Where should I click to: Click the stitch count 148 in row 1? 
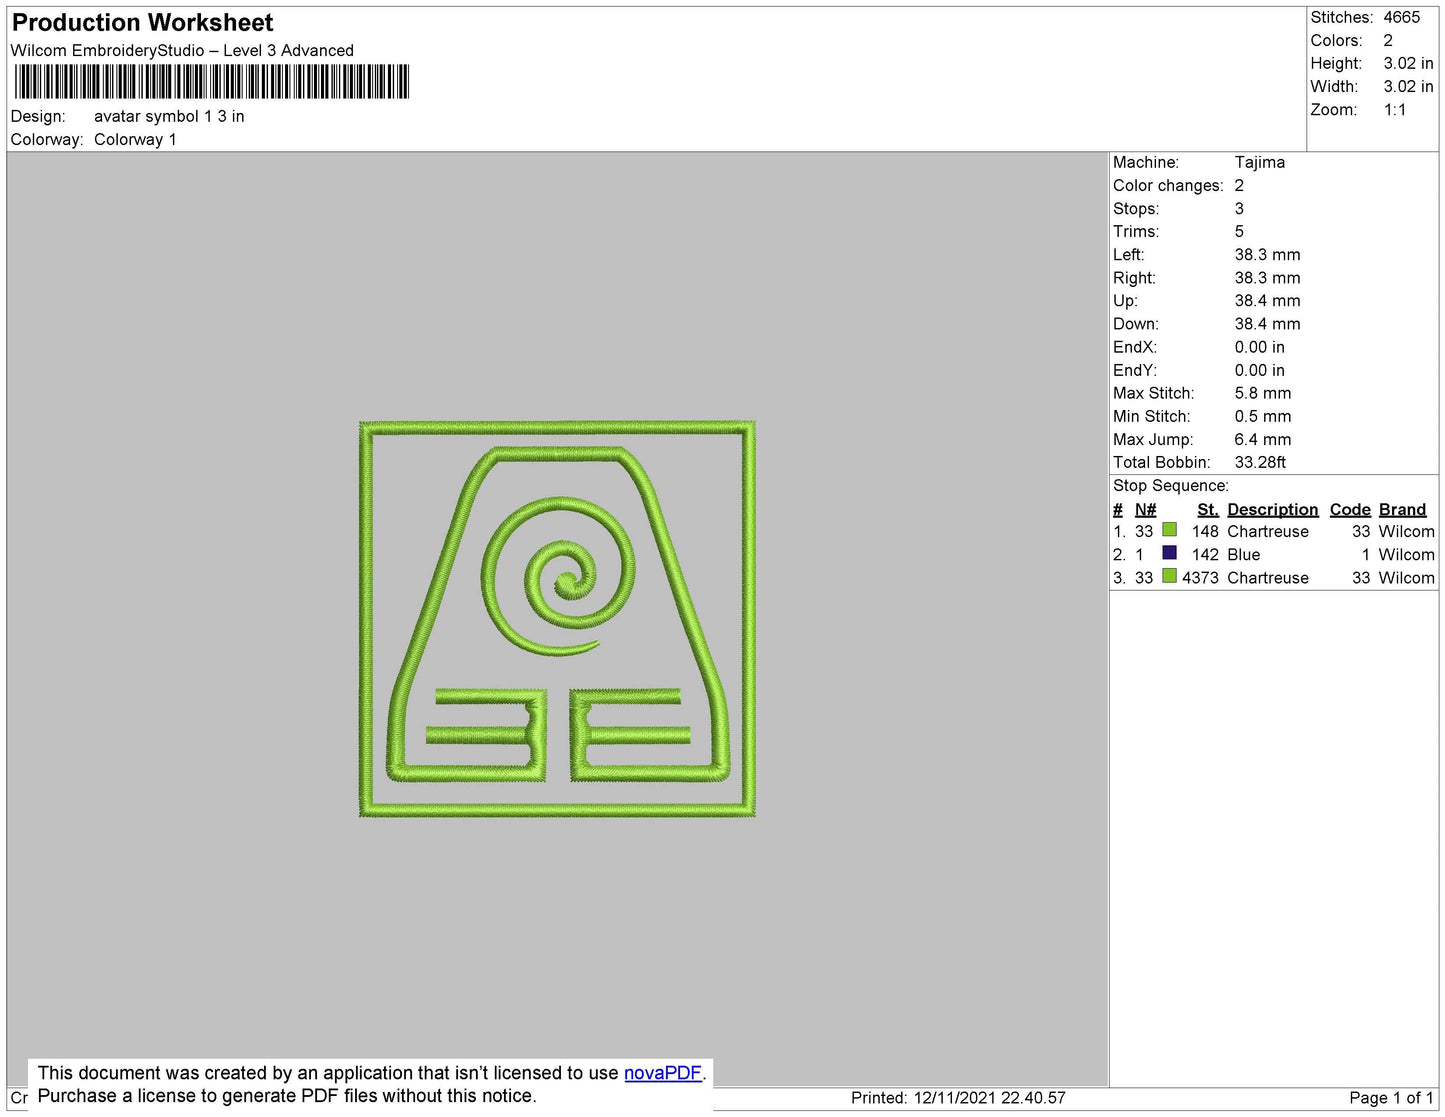pos(1205,531)
